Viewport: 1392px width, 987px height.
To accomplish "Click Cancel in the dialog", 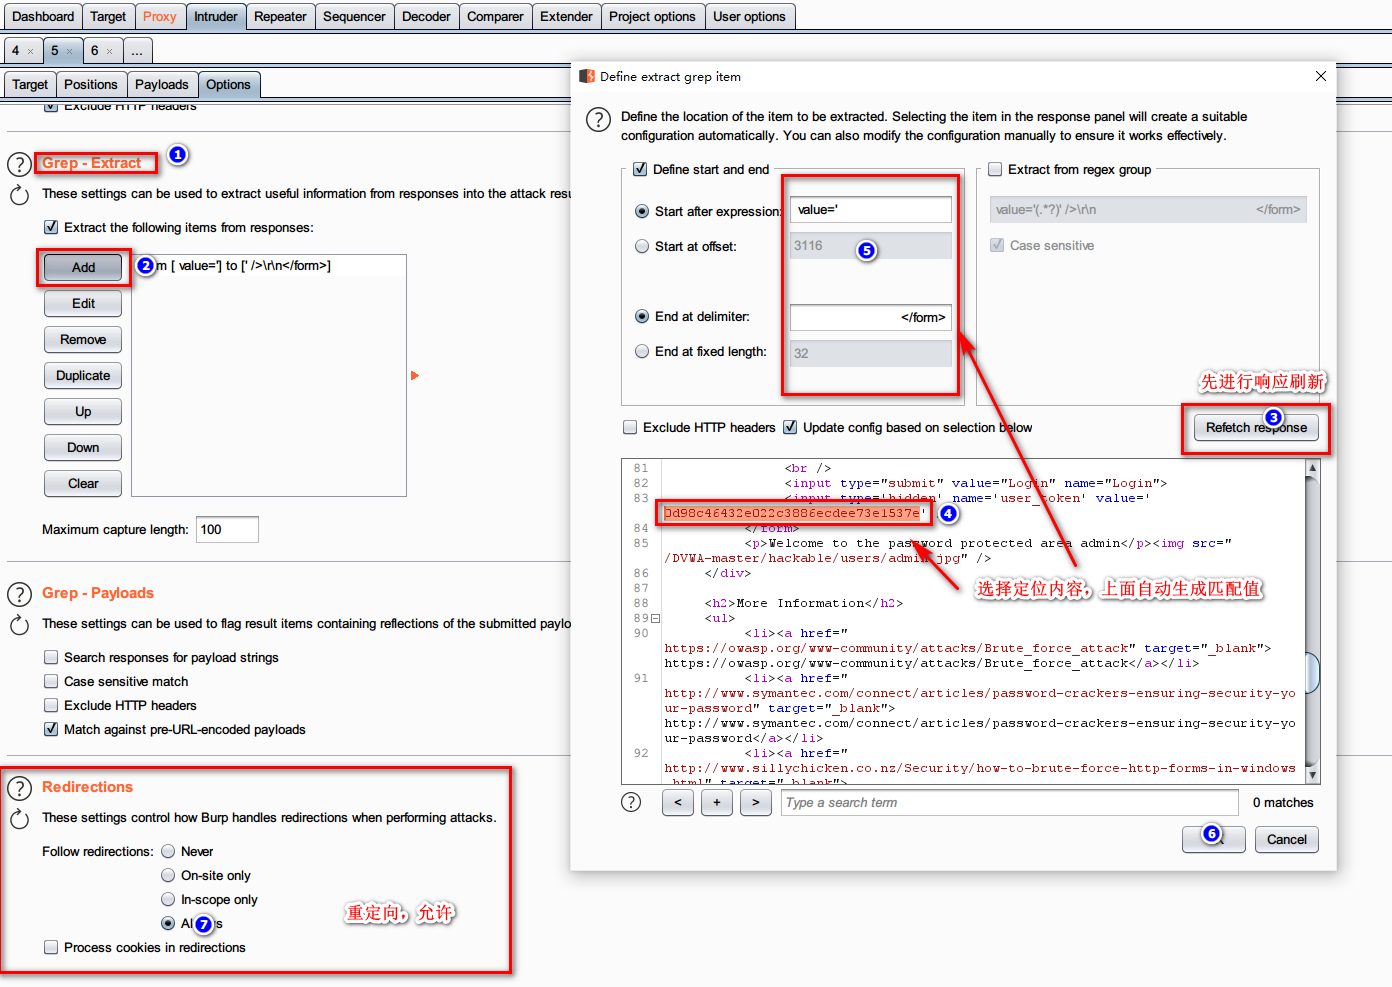I will pos(1287,839).
